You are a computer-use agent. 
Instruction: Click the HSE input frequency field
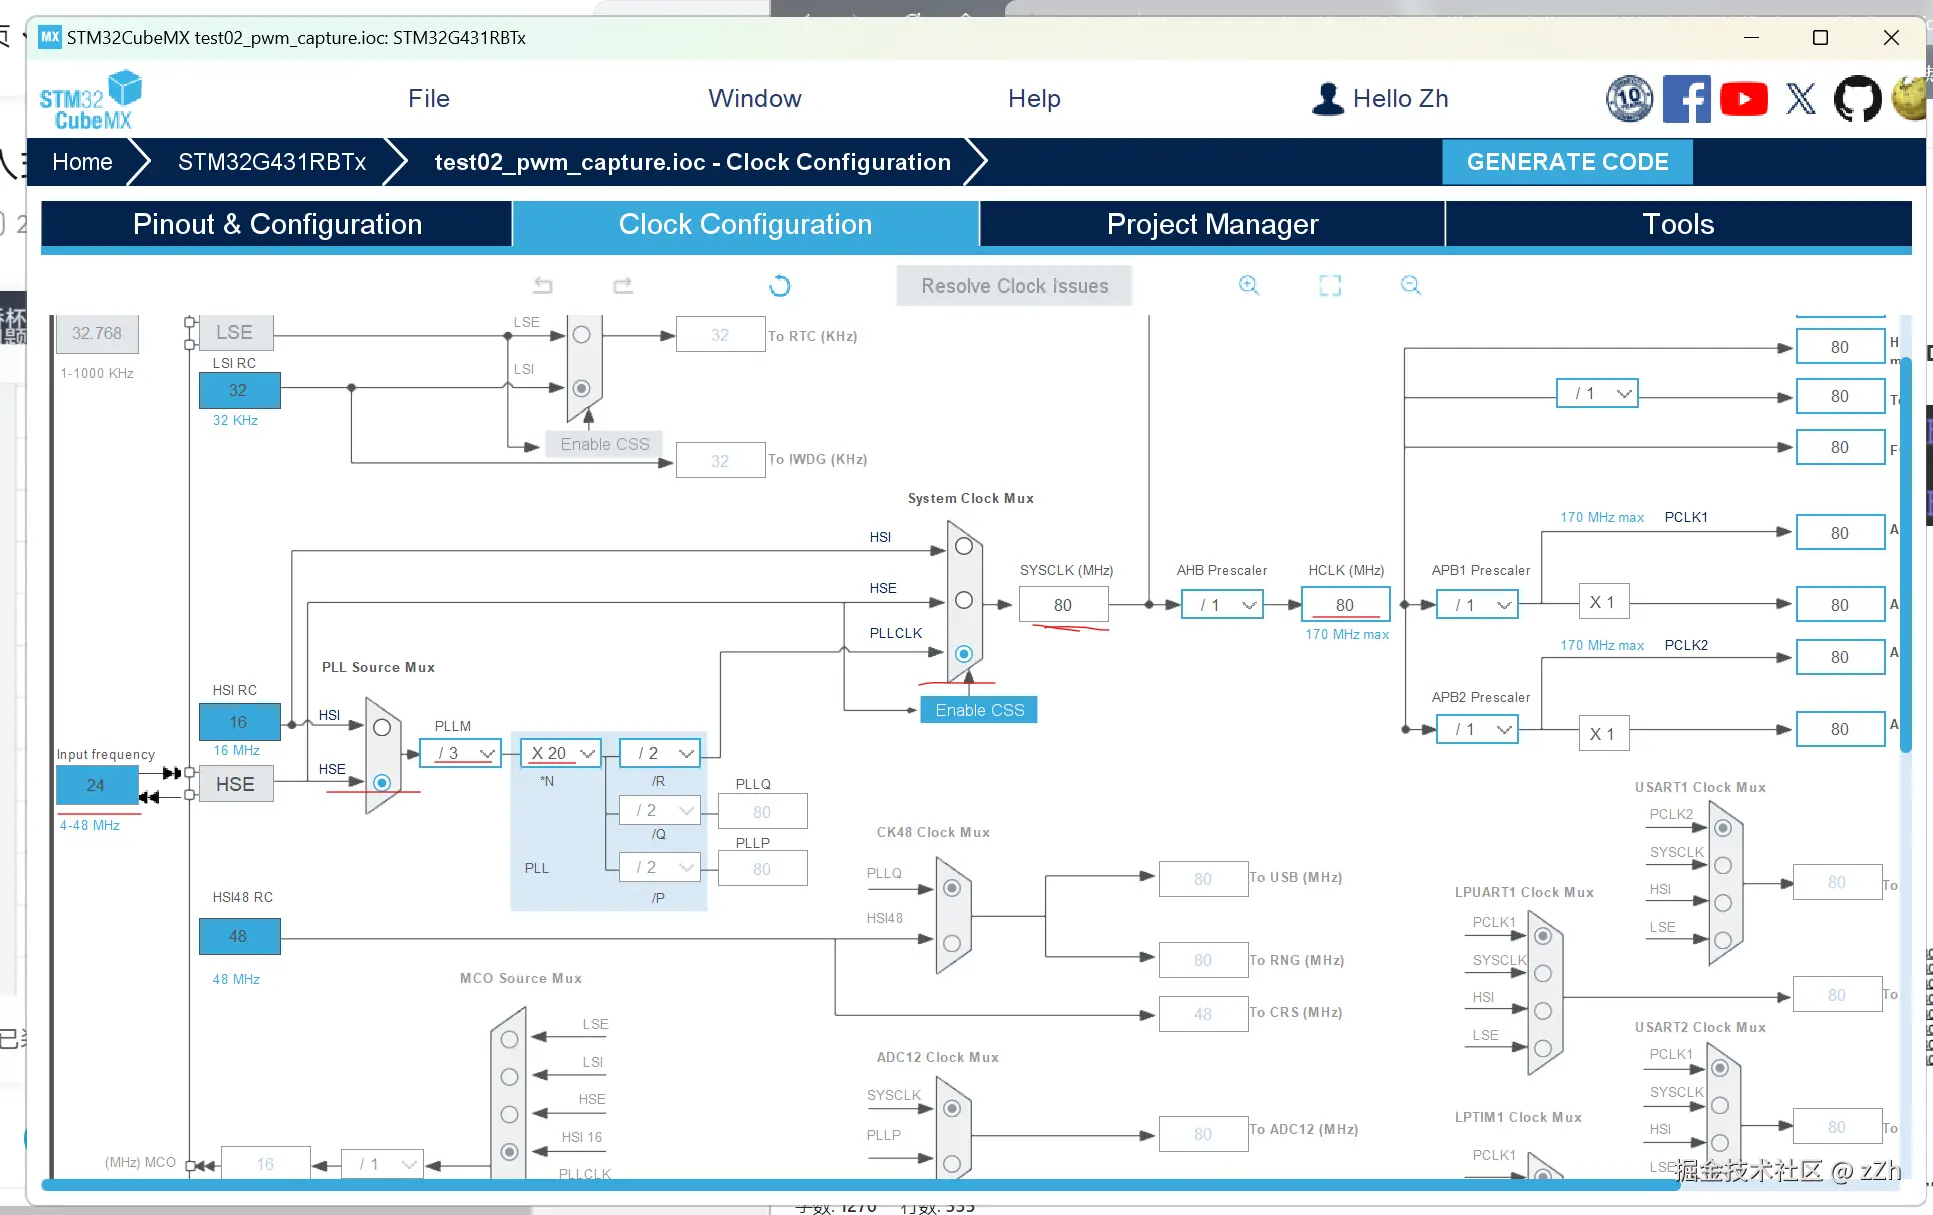[96, 785]
